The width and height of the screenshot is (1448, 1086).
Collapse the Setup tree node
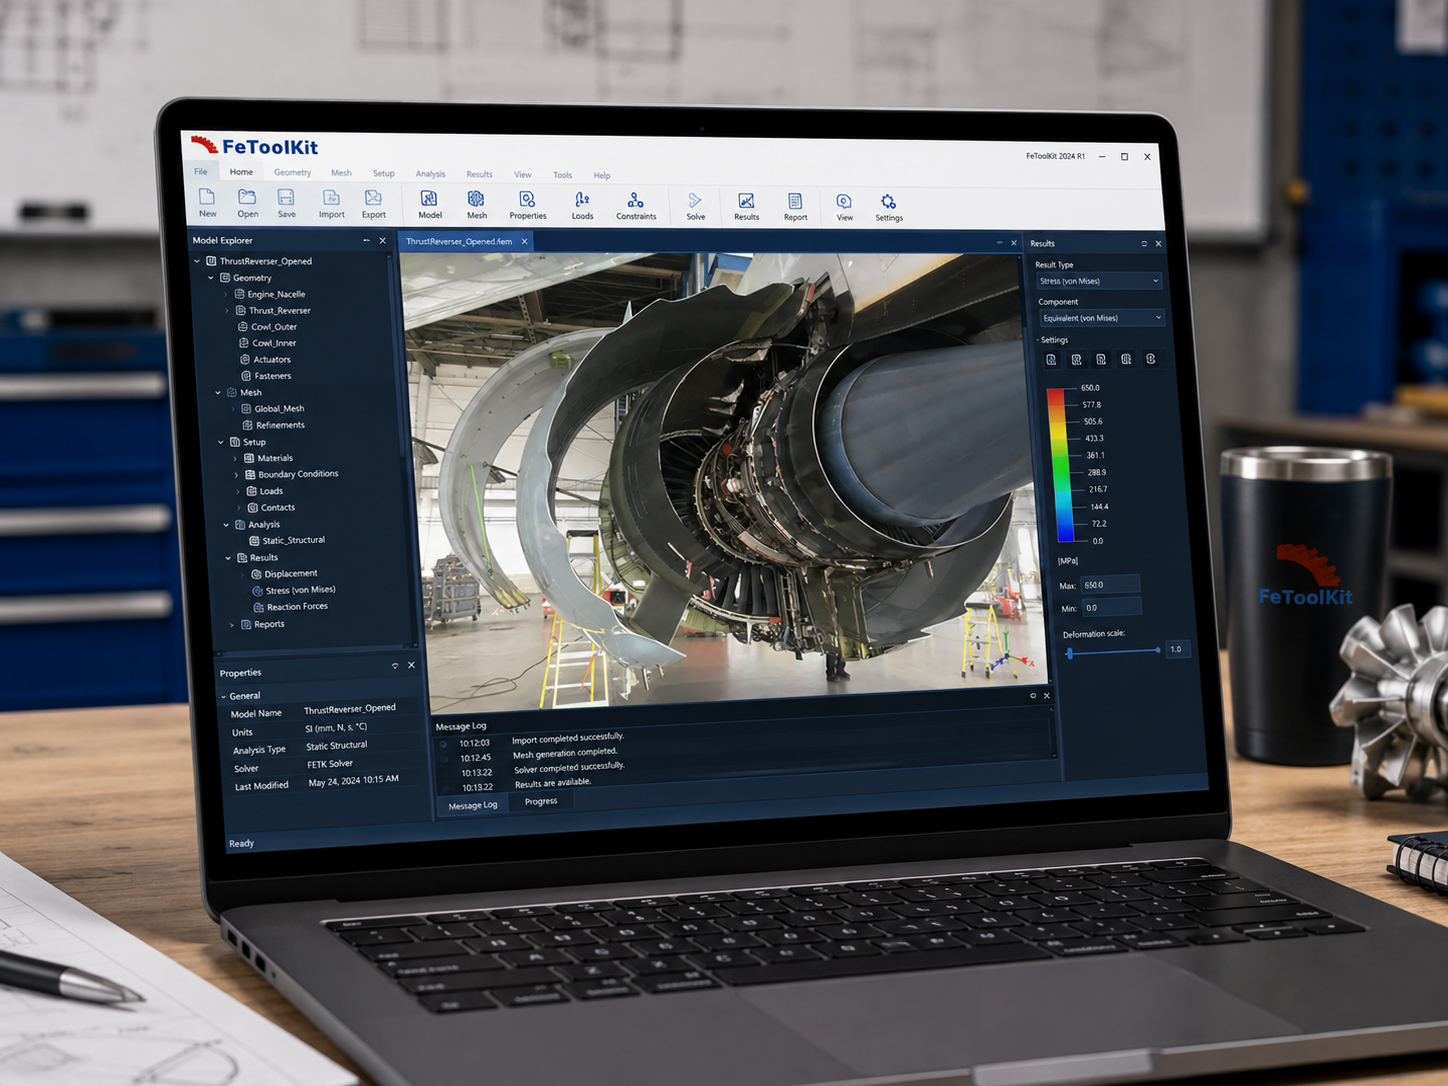[221, 442]
